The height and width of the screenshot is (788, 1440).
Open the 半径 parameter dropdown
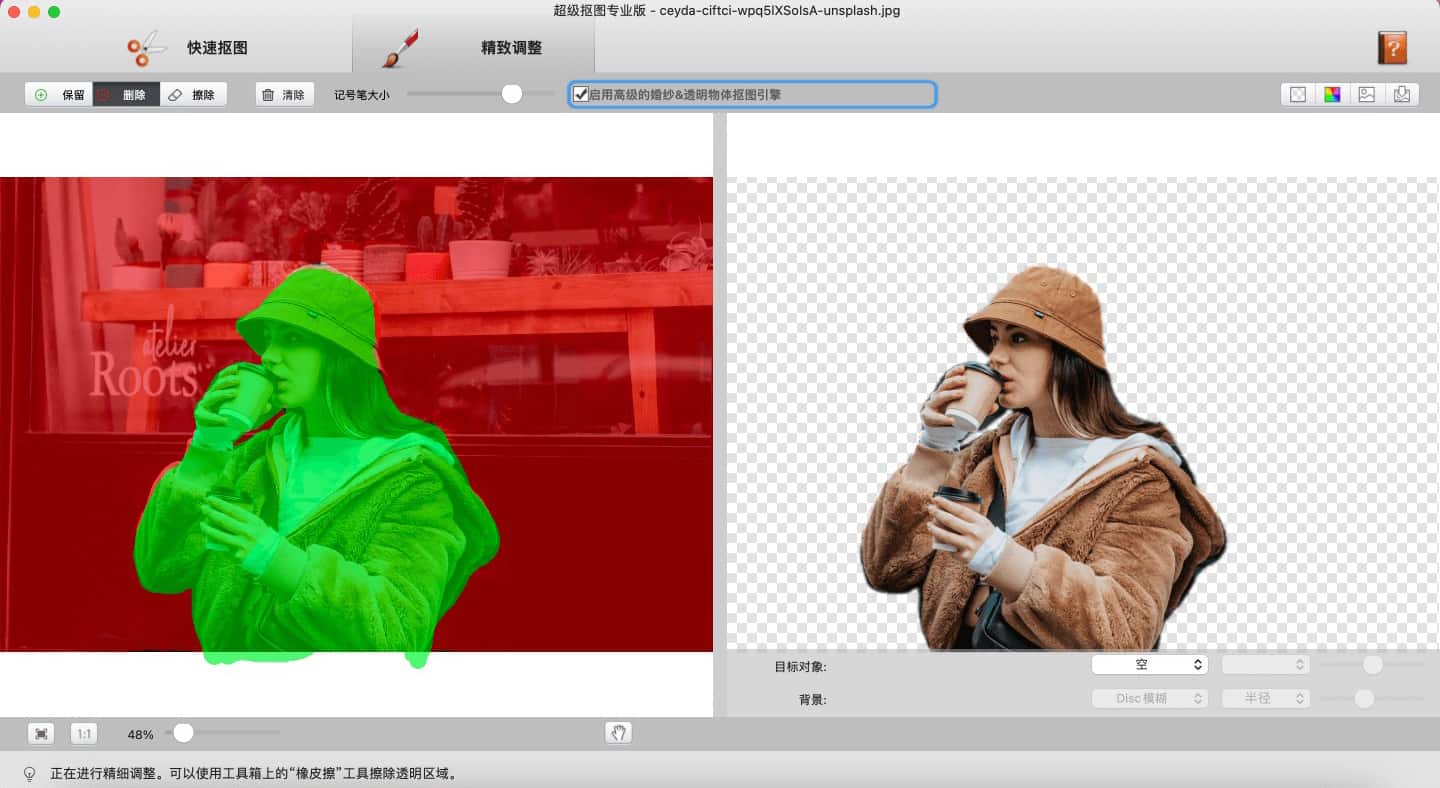pyautogui.click(x=1265, y=699)
